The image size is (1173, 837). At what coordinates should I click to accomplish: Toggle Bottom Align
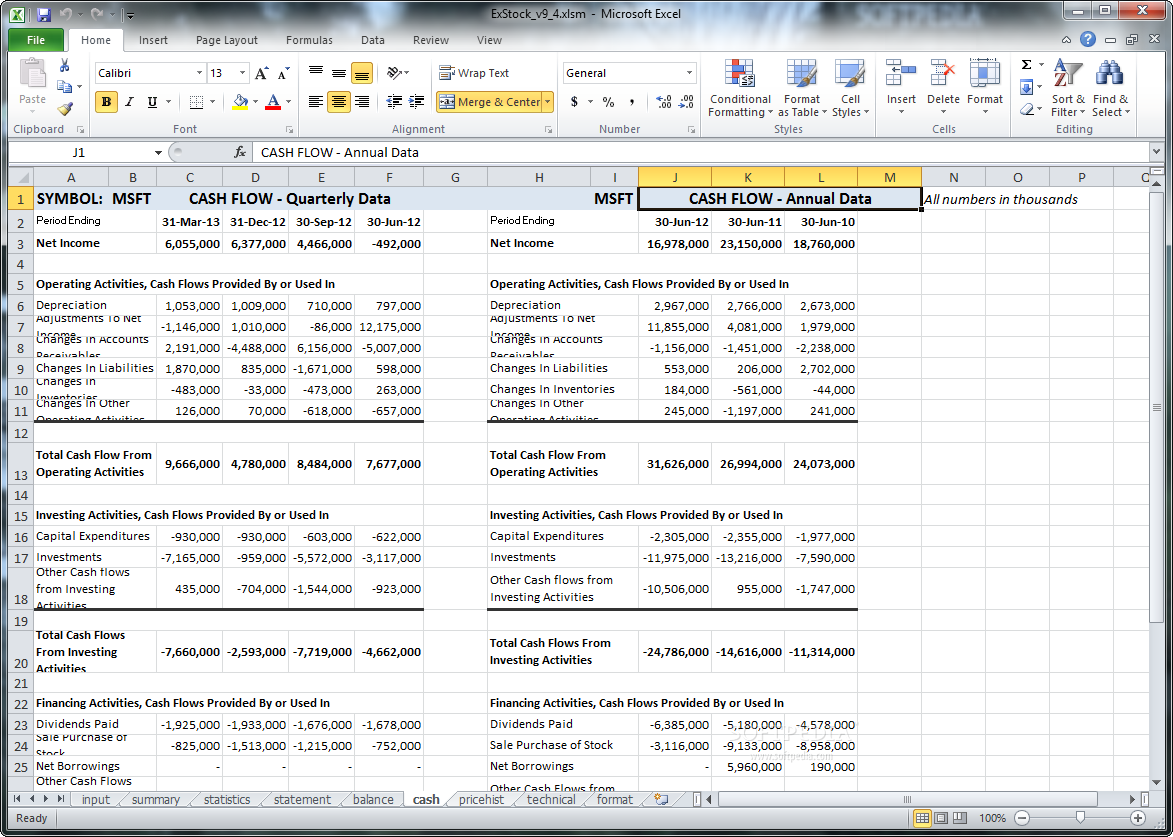click(362, 73)
